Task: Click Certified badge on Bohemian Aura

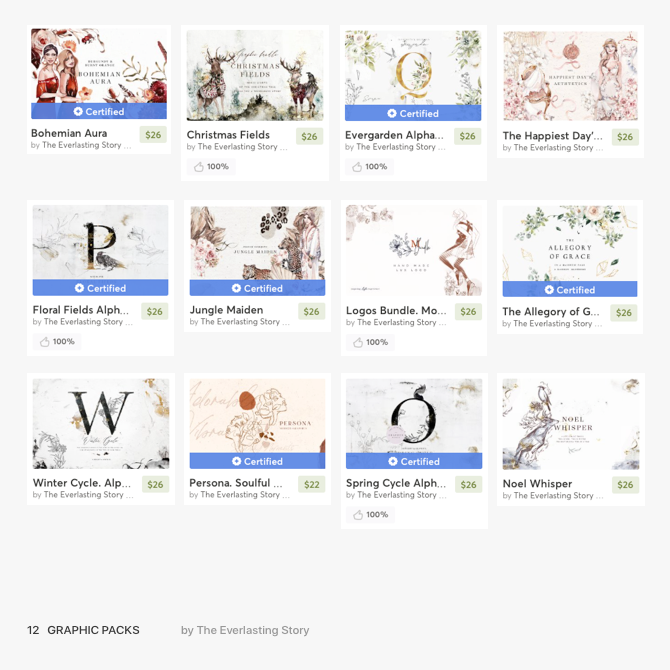Action: click(x=99, y=112)
